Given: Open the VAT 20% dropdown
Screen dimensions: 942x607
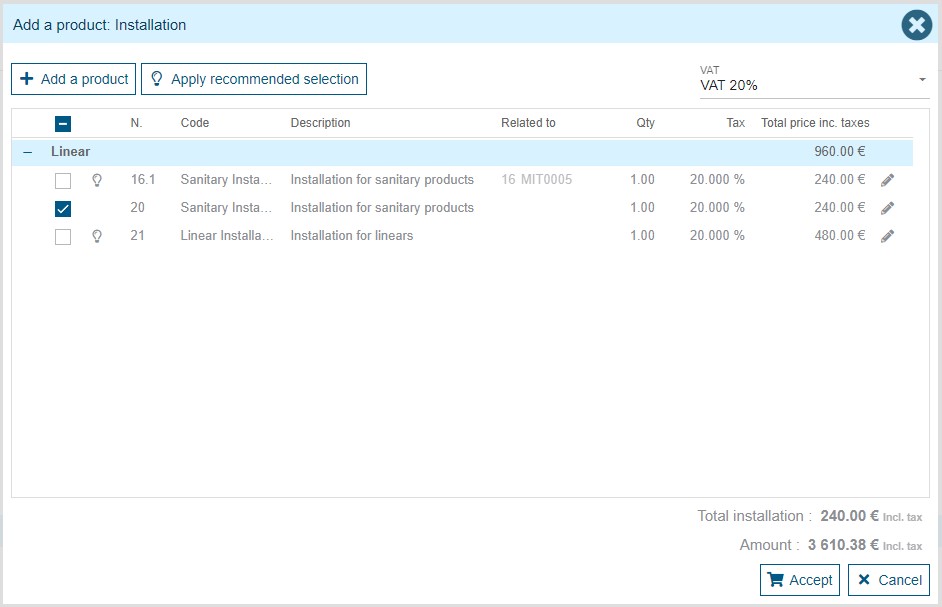Looking at the screenshot, I should click(813, 80).
